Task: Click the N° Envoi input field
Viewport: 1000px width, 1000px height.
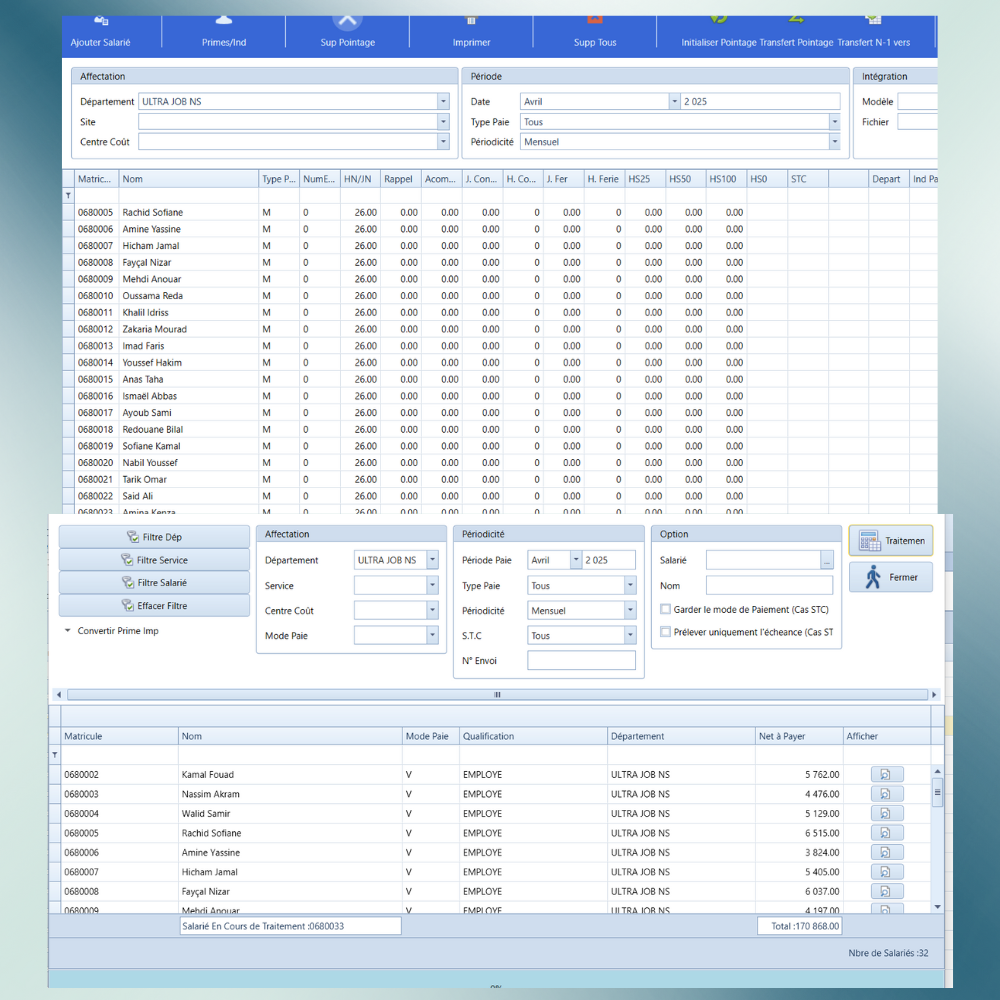Action: (581, 660)
